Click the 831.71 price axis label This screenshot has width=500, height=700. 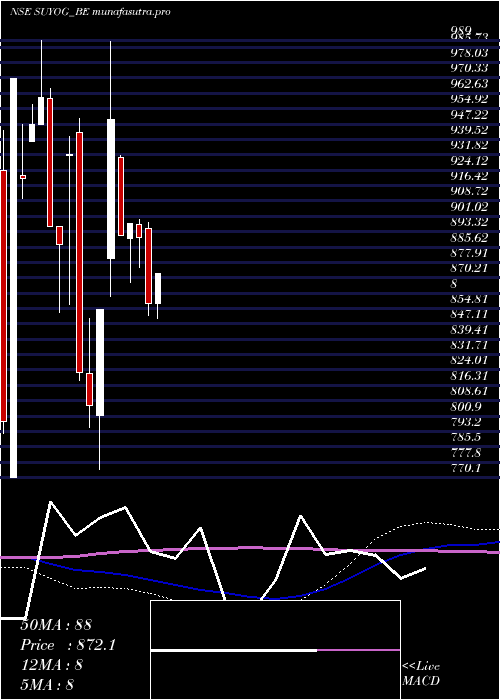click(469, 345)
